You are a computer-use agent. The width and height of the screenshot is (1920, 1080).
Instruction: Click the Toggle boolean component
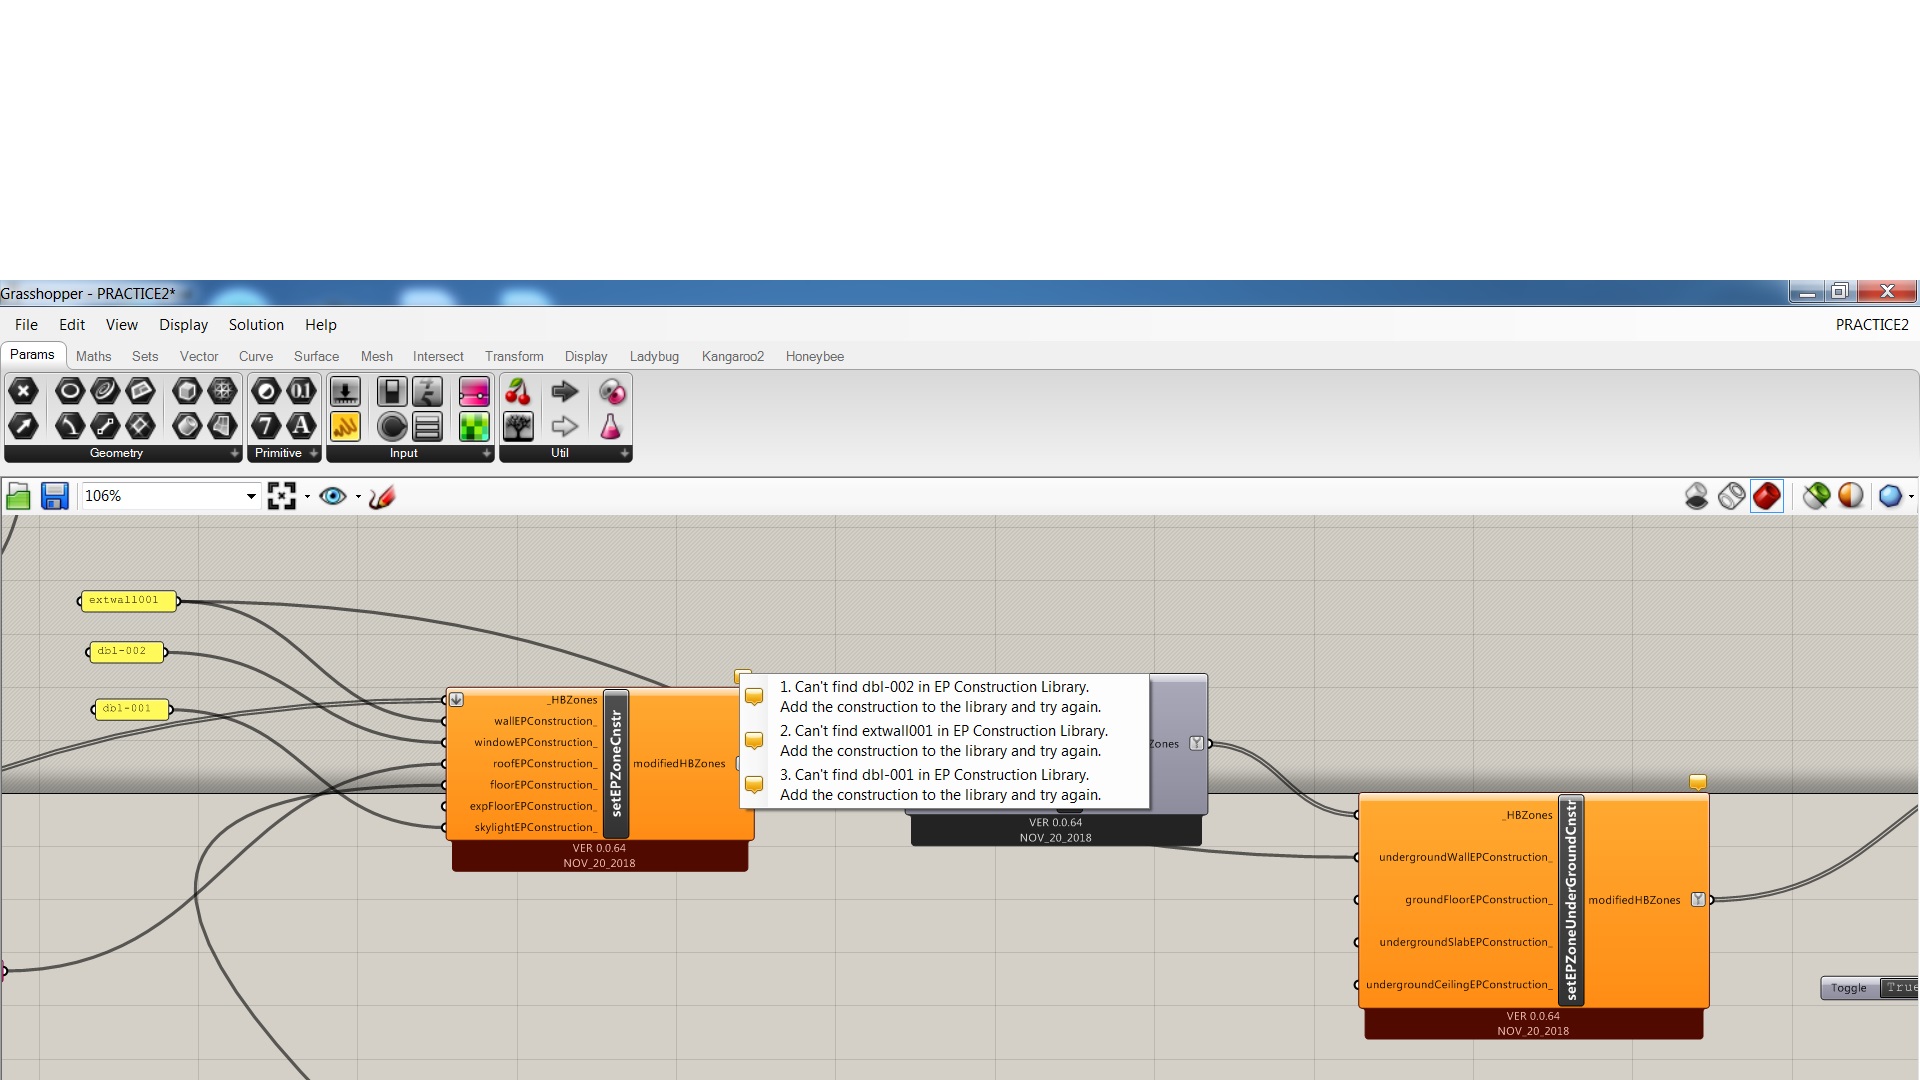point(1849,988)
